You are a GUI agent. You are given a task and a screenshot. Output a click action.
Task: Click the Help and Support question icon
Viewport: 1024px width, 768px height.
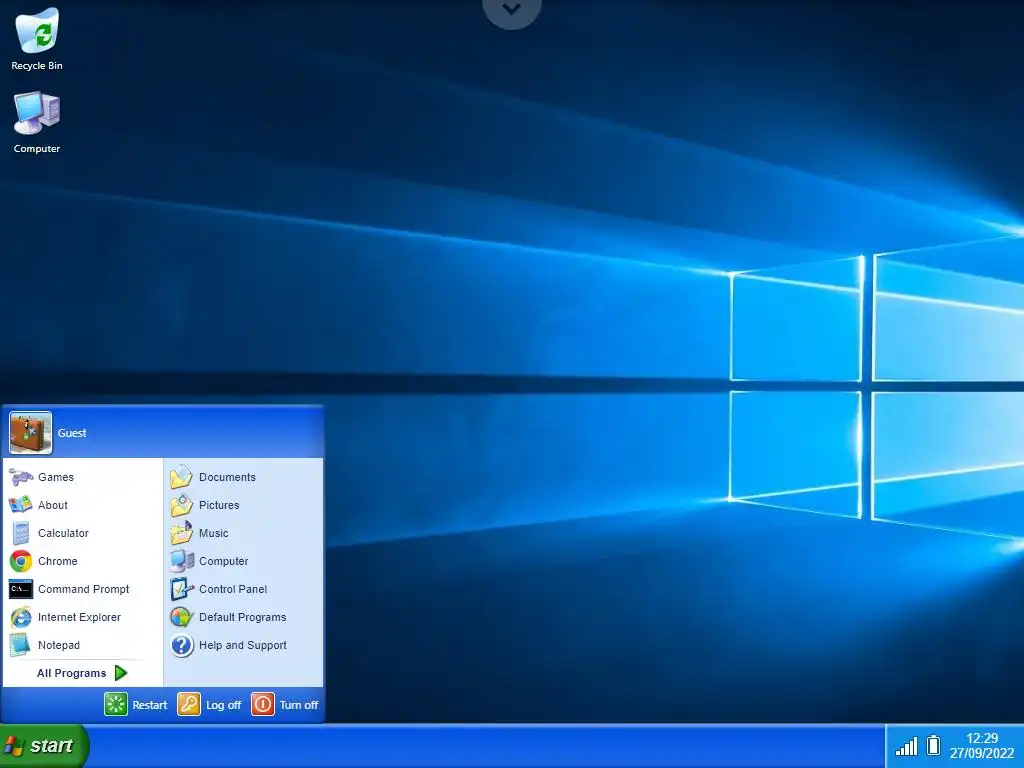click(x=182, y=645)
